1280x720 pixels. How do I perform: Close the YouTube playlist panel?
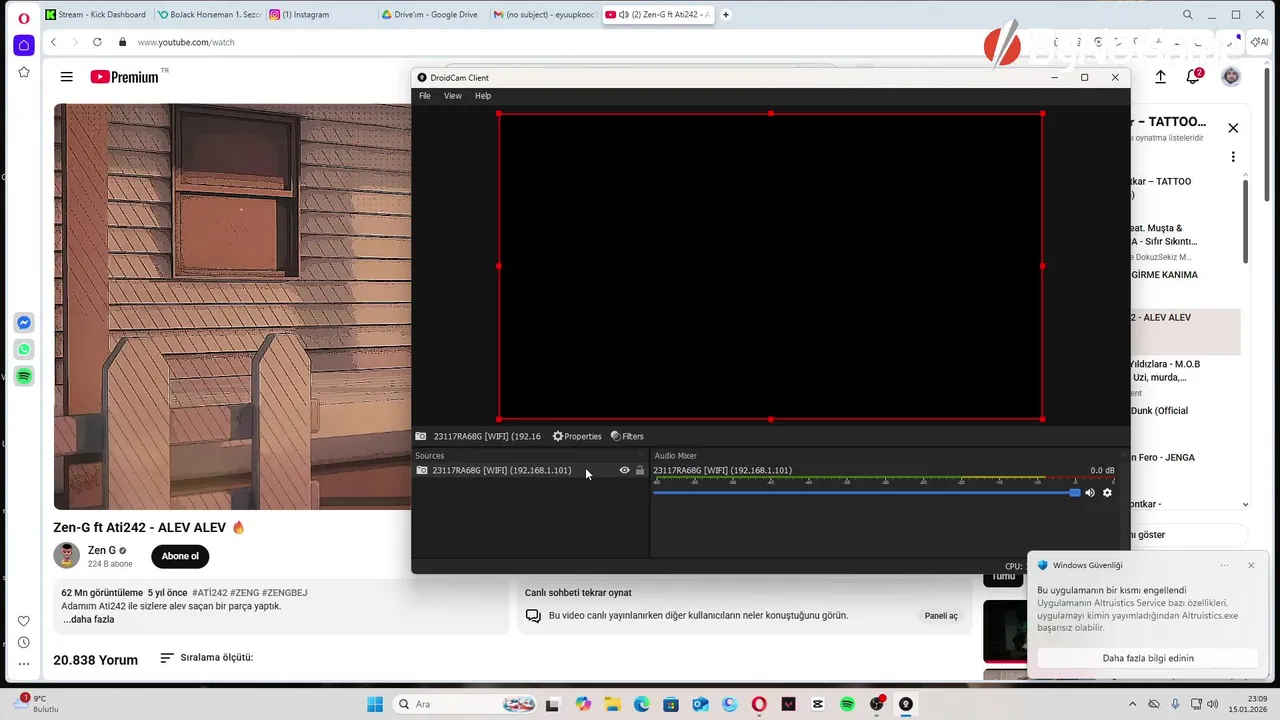tap(1233, 128)
